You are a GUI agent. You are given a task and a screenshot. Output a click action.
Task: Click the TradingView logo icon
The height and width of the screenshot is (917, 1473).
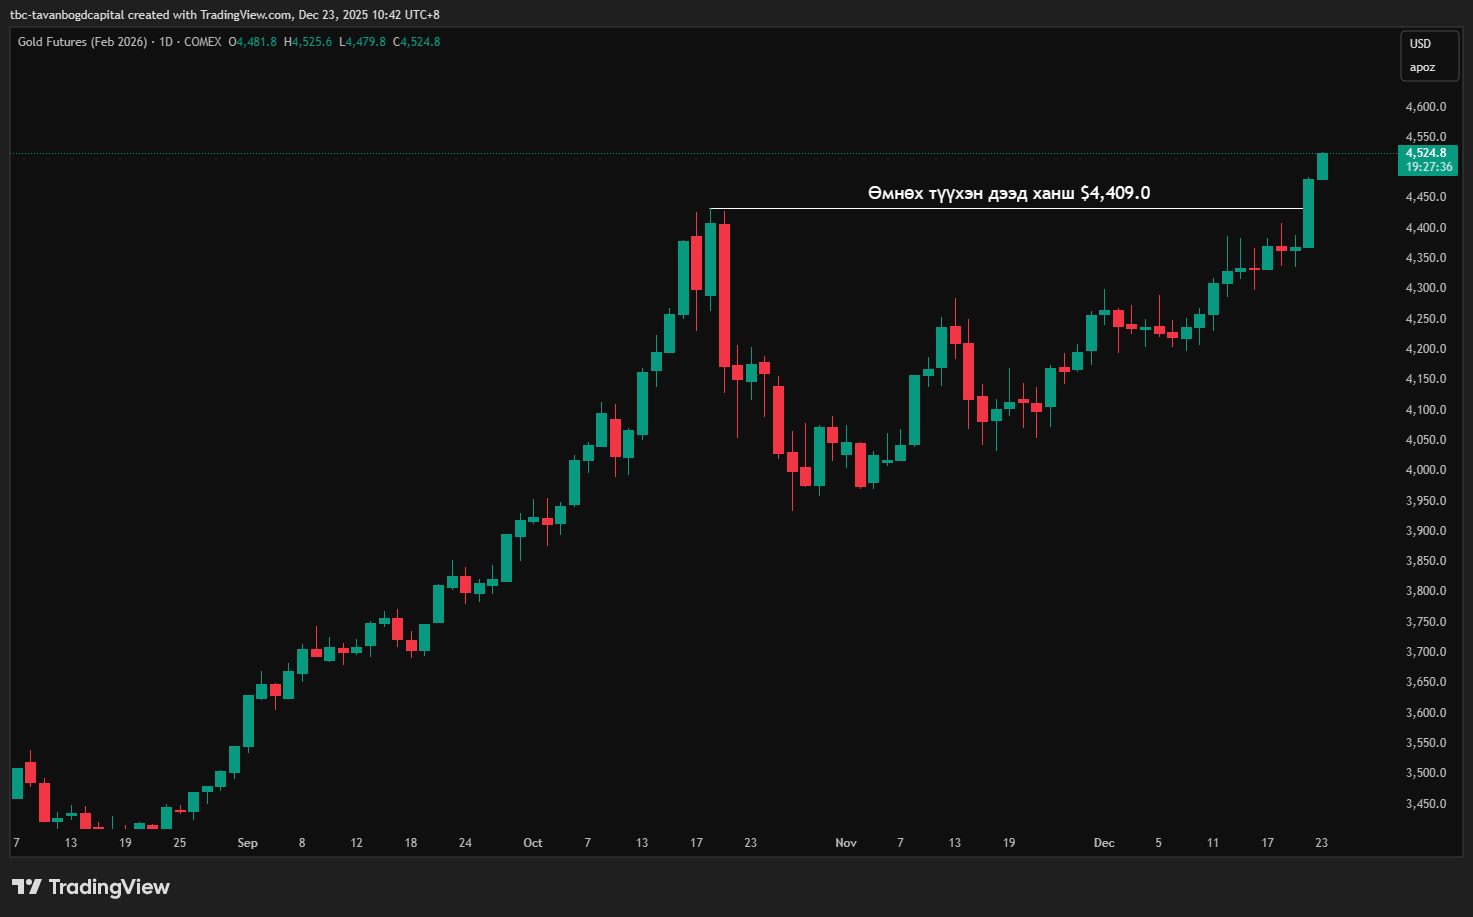tap(27, 887)
